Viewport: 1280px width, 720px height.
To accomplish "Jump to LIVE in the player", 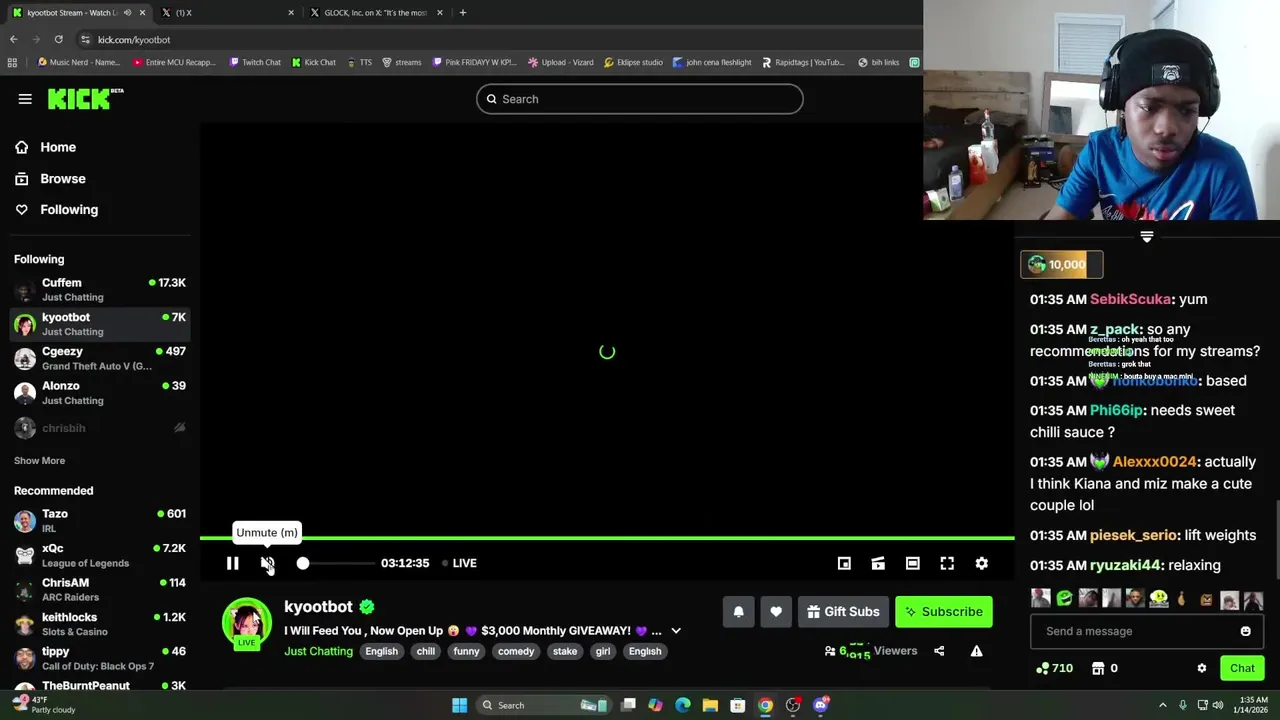I will point(460,563).
